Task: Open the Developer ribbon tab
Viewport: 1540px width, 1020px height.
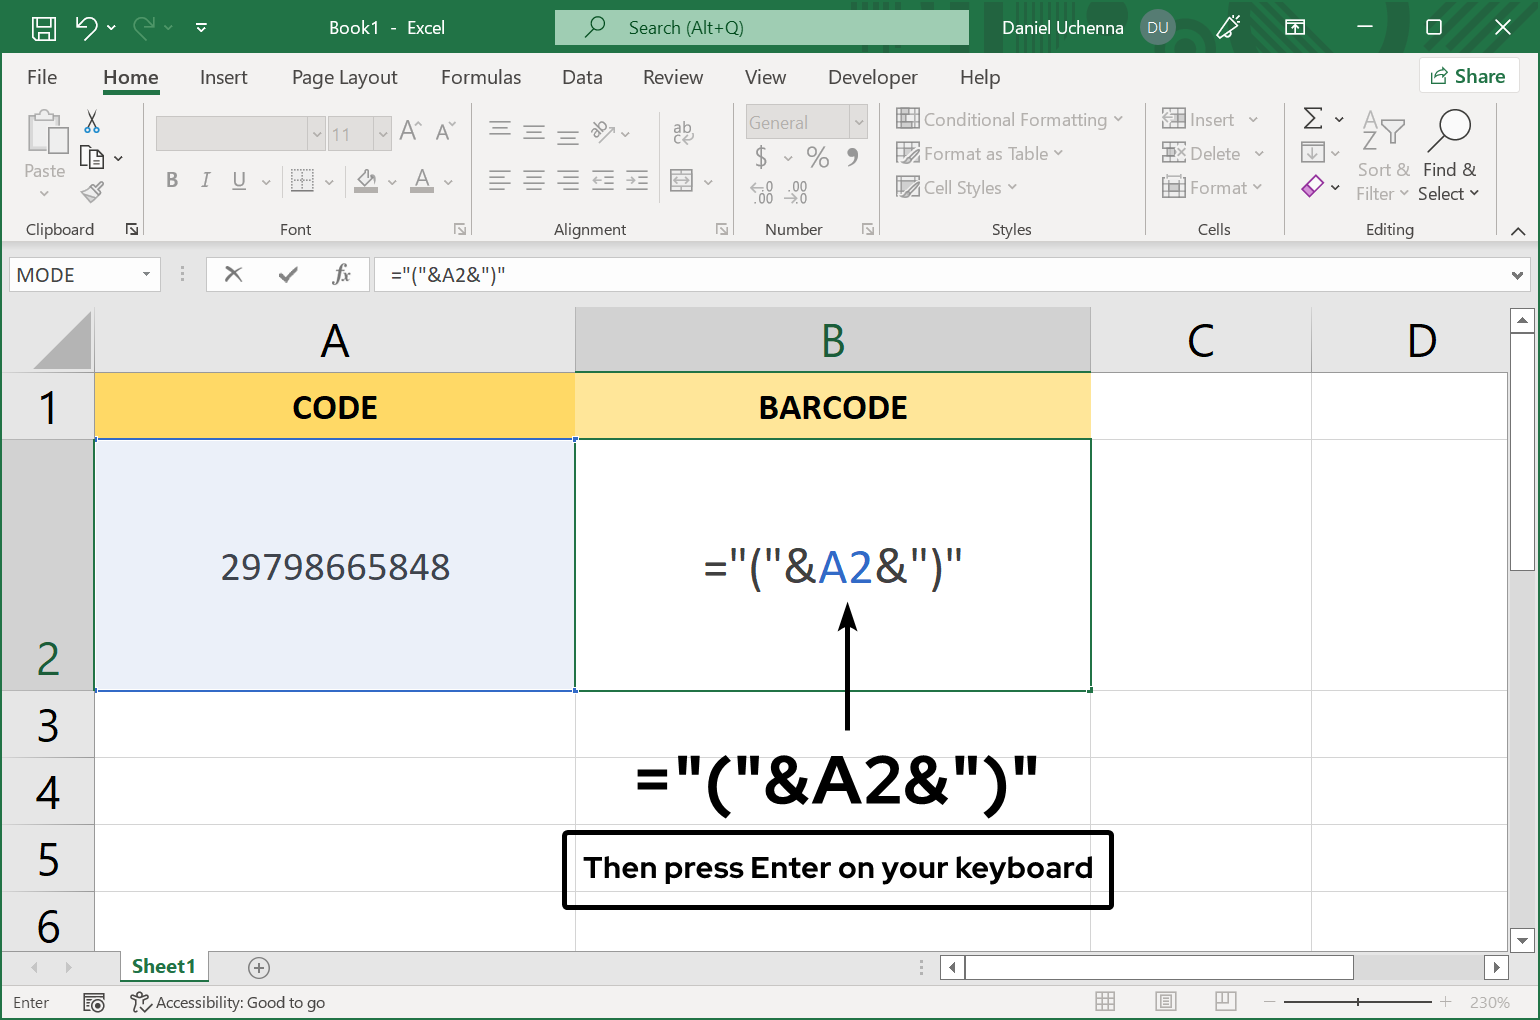Action: coord(872,77)
